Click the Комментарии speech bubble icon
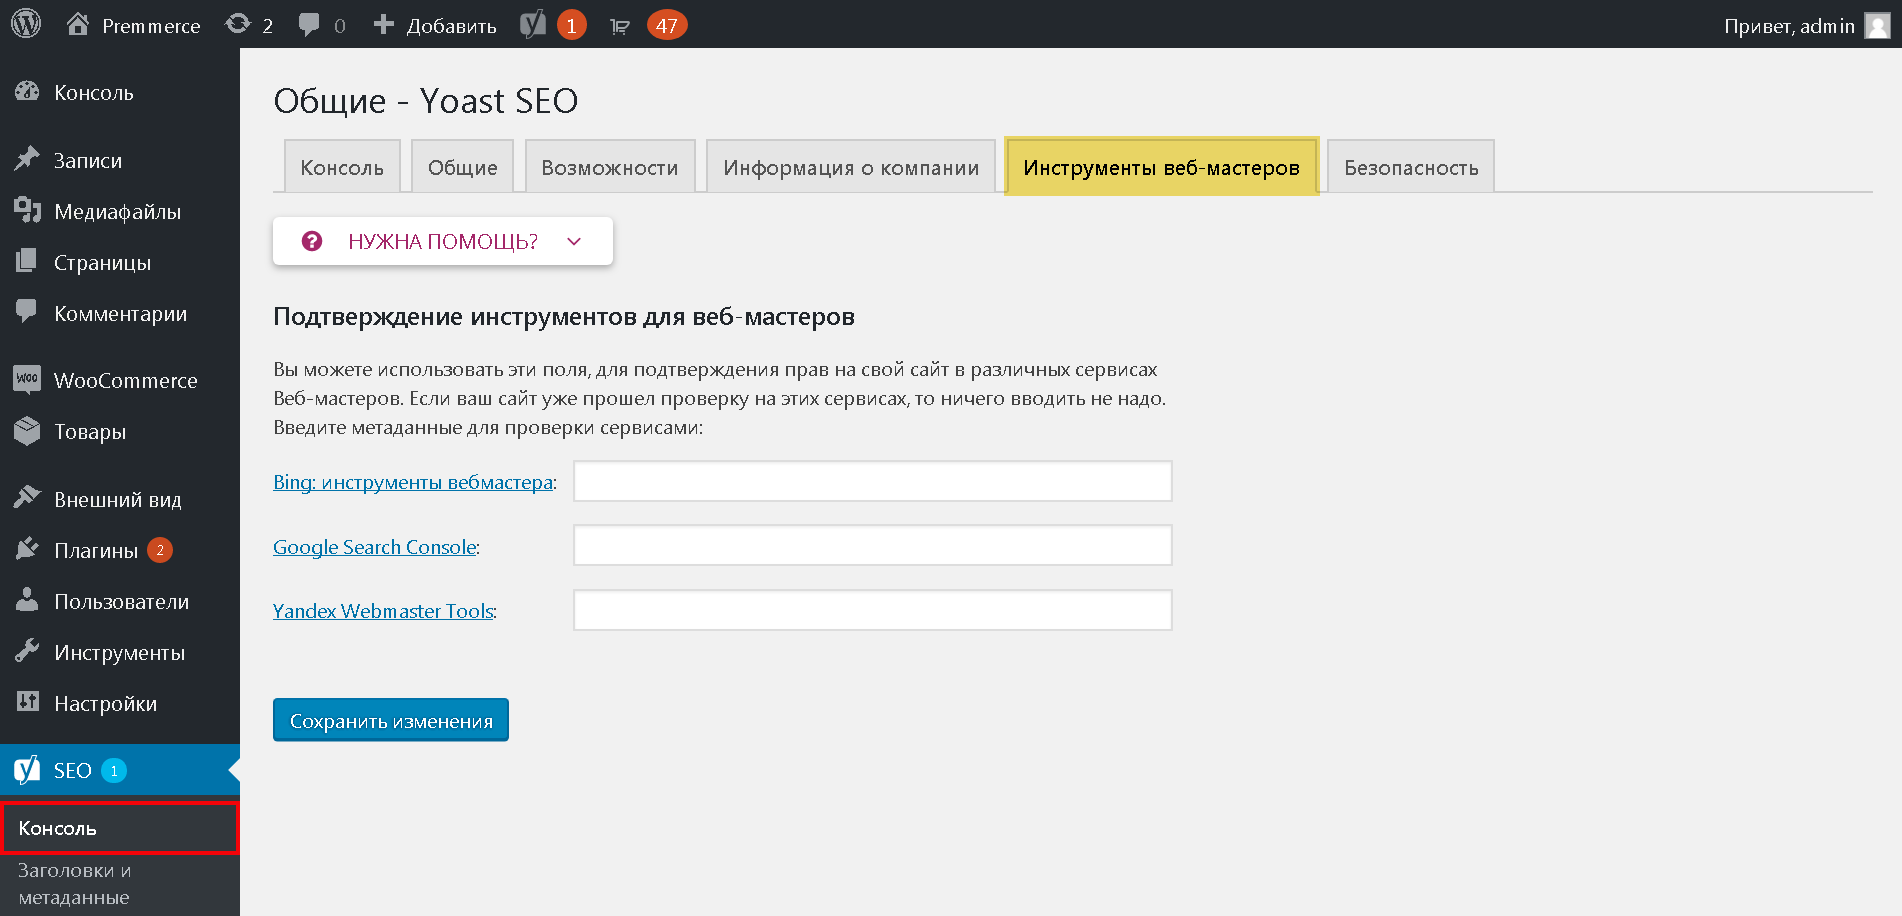Image resolution: width=1902 pixels, height=916 pixels. pos(27,312)
